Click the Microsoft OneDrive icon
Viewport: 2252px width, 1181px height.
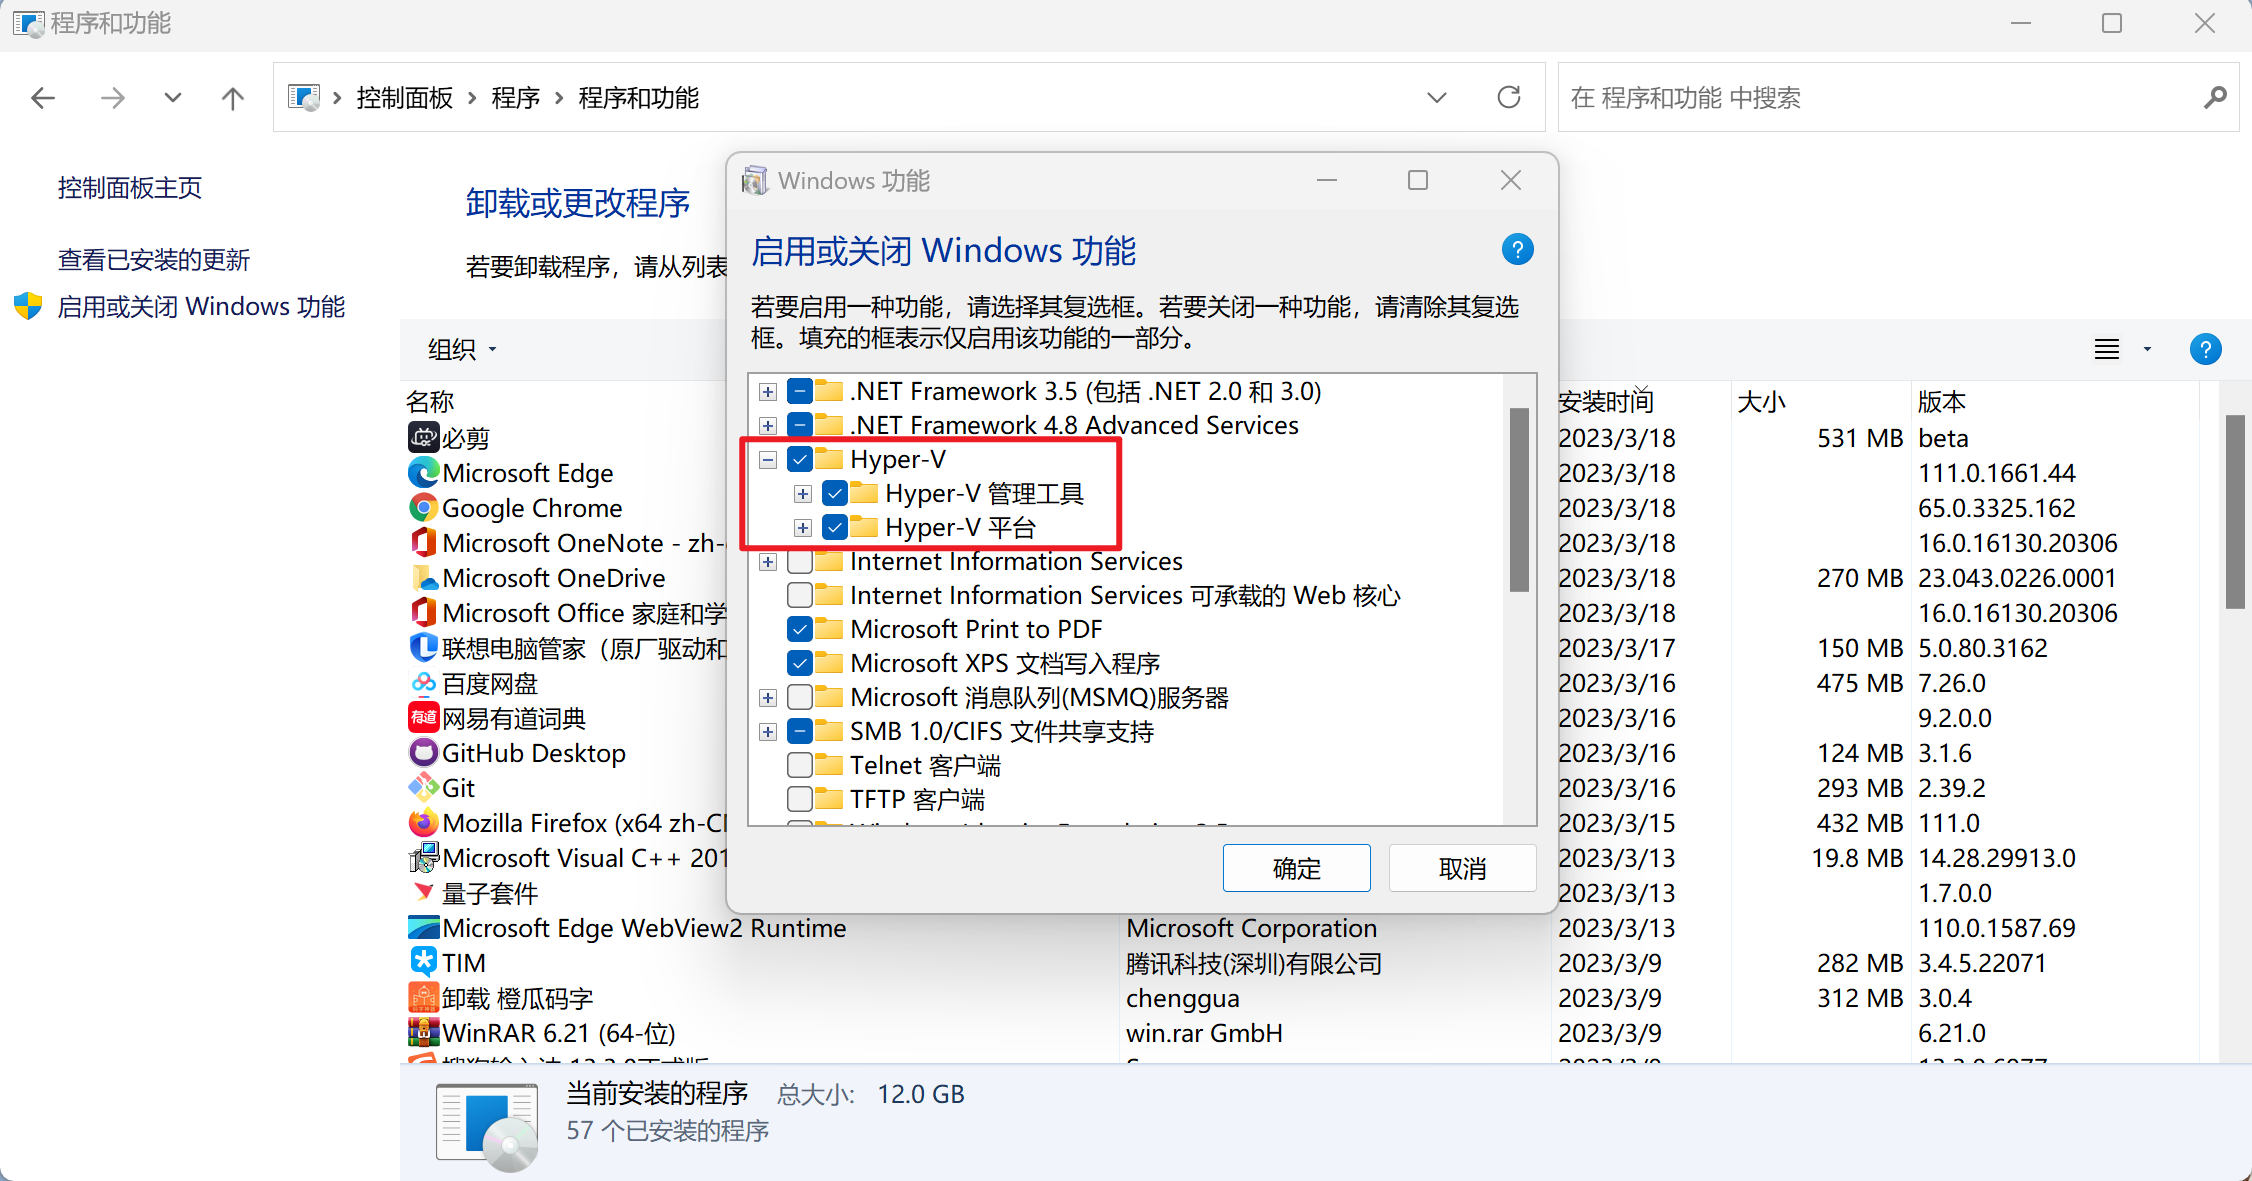pos(422,578)
